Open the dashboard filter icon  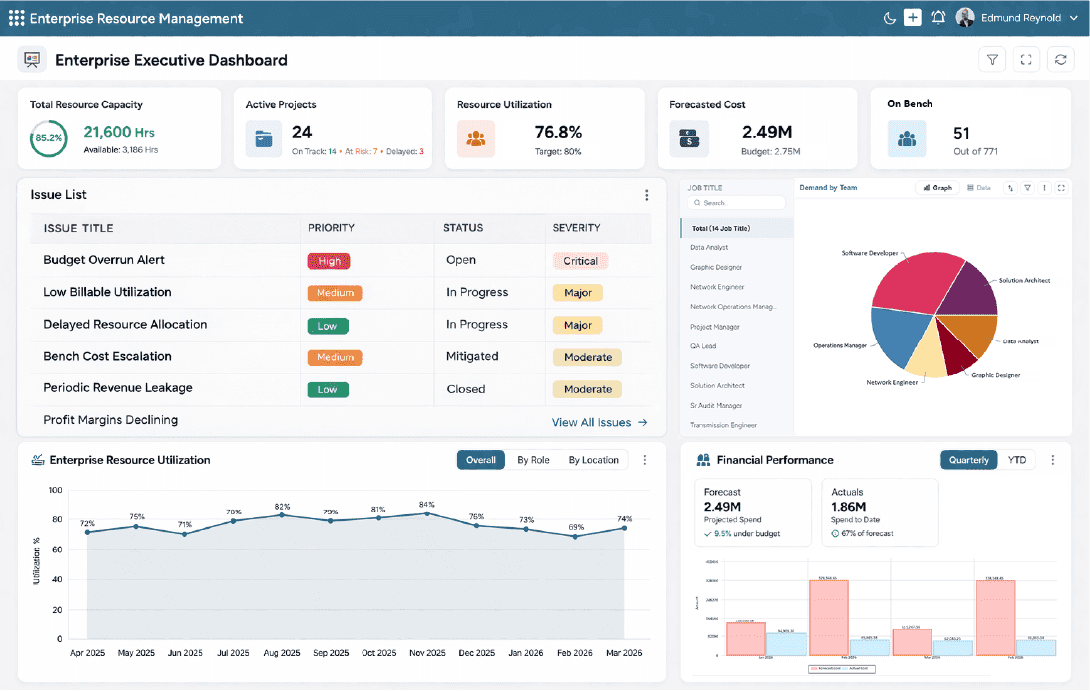[991, 59]
